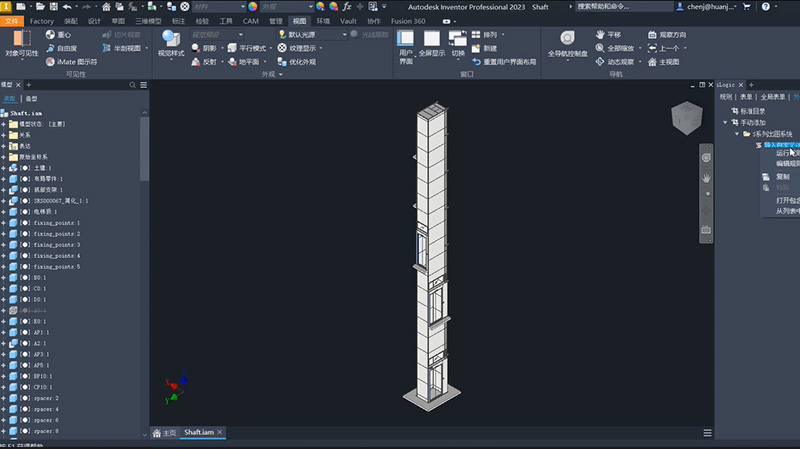Collapse the 手动添加 tree node
Image resolution: width=800 pixels, height=449 pixels.
pyautogui.click(x=727, y=122)
